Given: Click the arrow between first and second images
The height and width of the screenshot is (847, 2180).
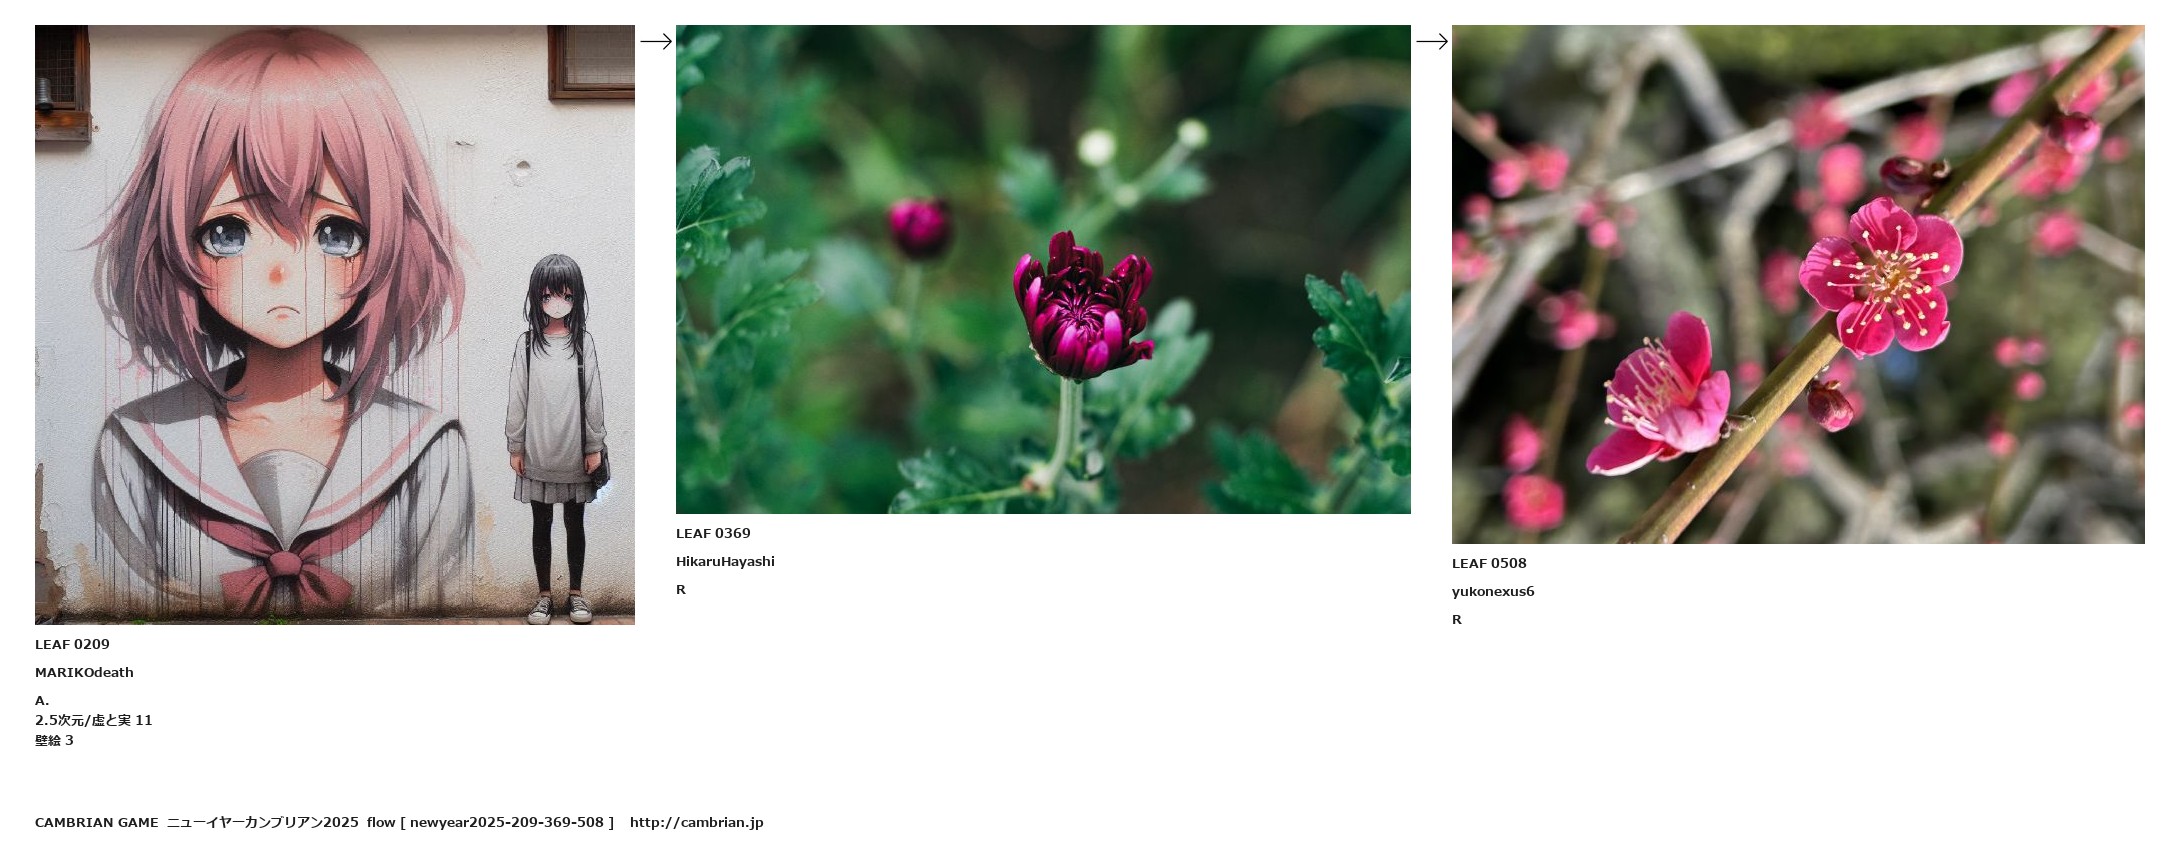Looking at the screenshot, I should (656, 41).
